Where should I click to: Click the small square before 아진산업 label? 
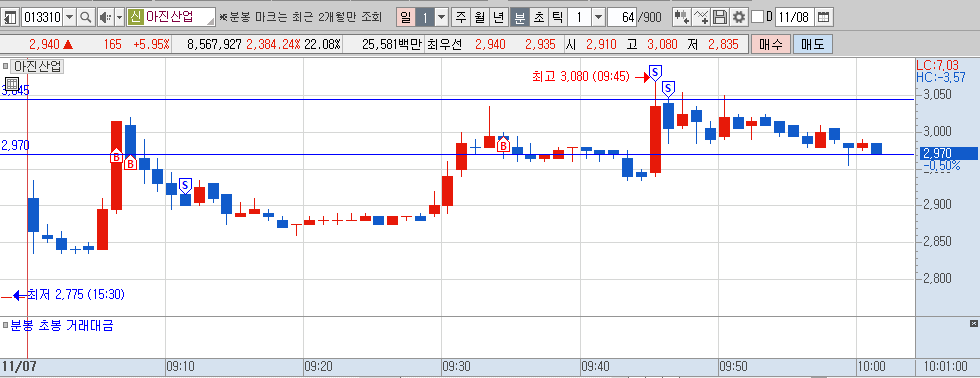5,66
